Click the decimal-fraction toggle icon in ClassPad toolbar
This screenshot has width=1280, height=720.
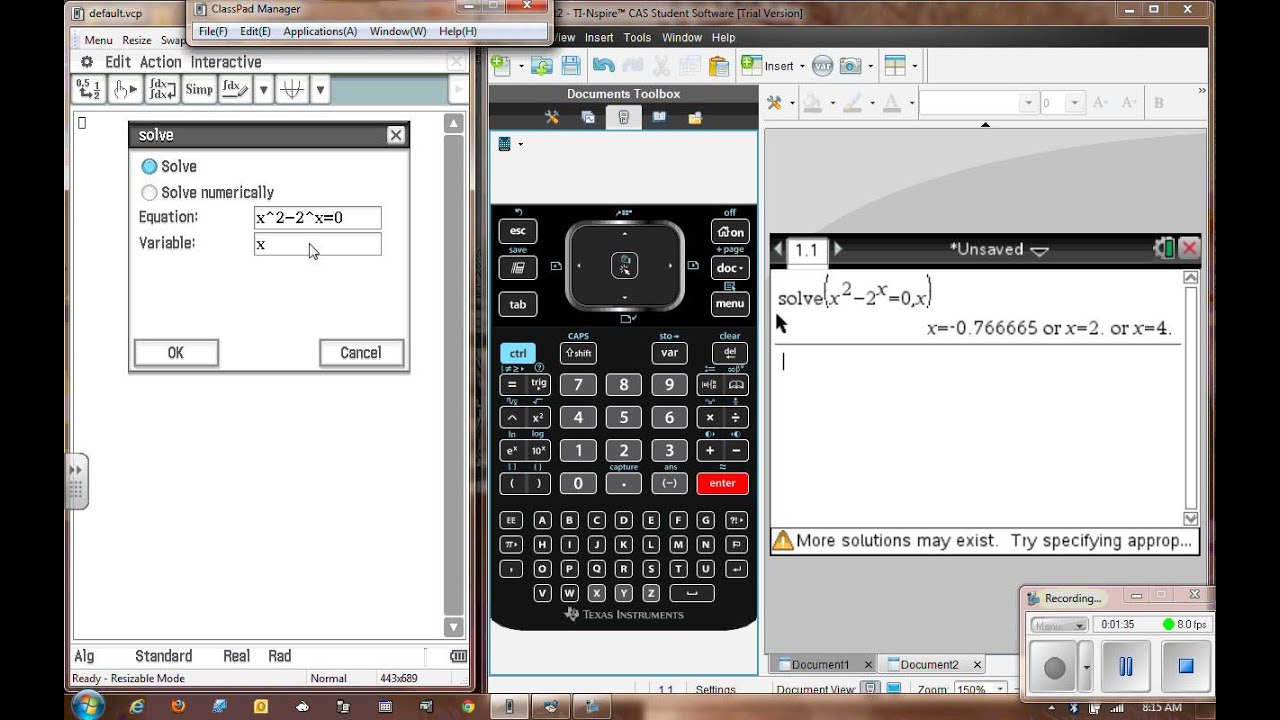(x=88, y=90)
